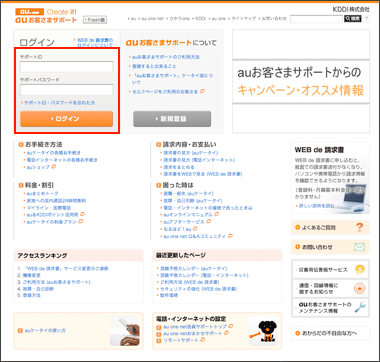
Task: Open the 'KDDI' header navigation link
Action: [x=200, y=19]
